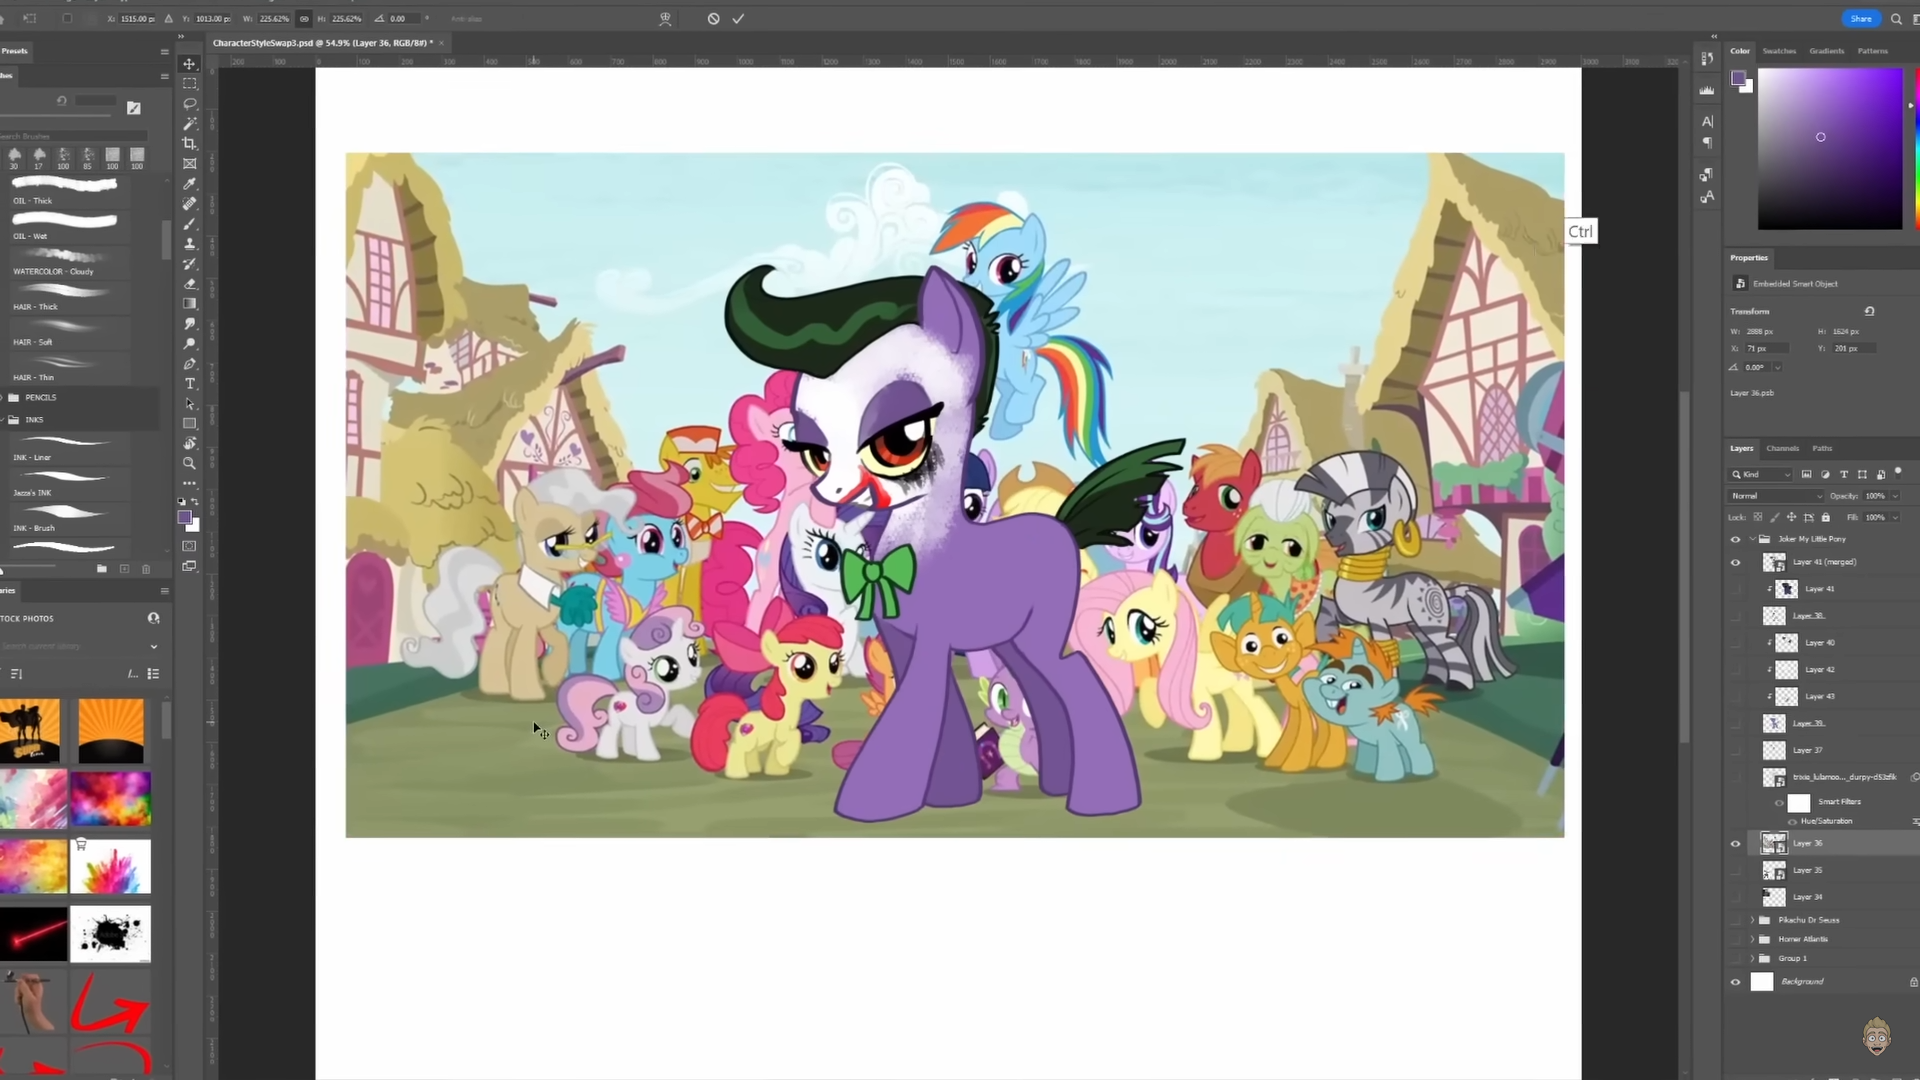Hide the Background layer

coord(1735,982)
